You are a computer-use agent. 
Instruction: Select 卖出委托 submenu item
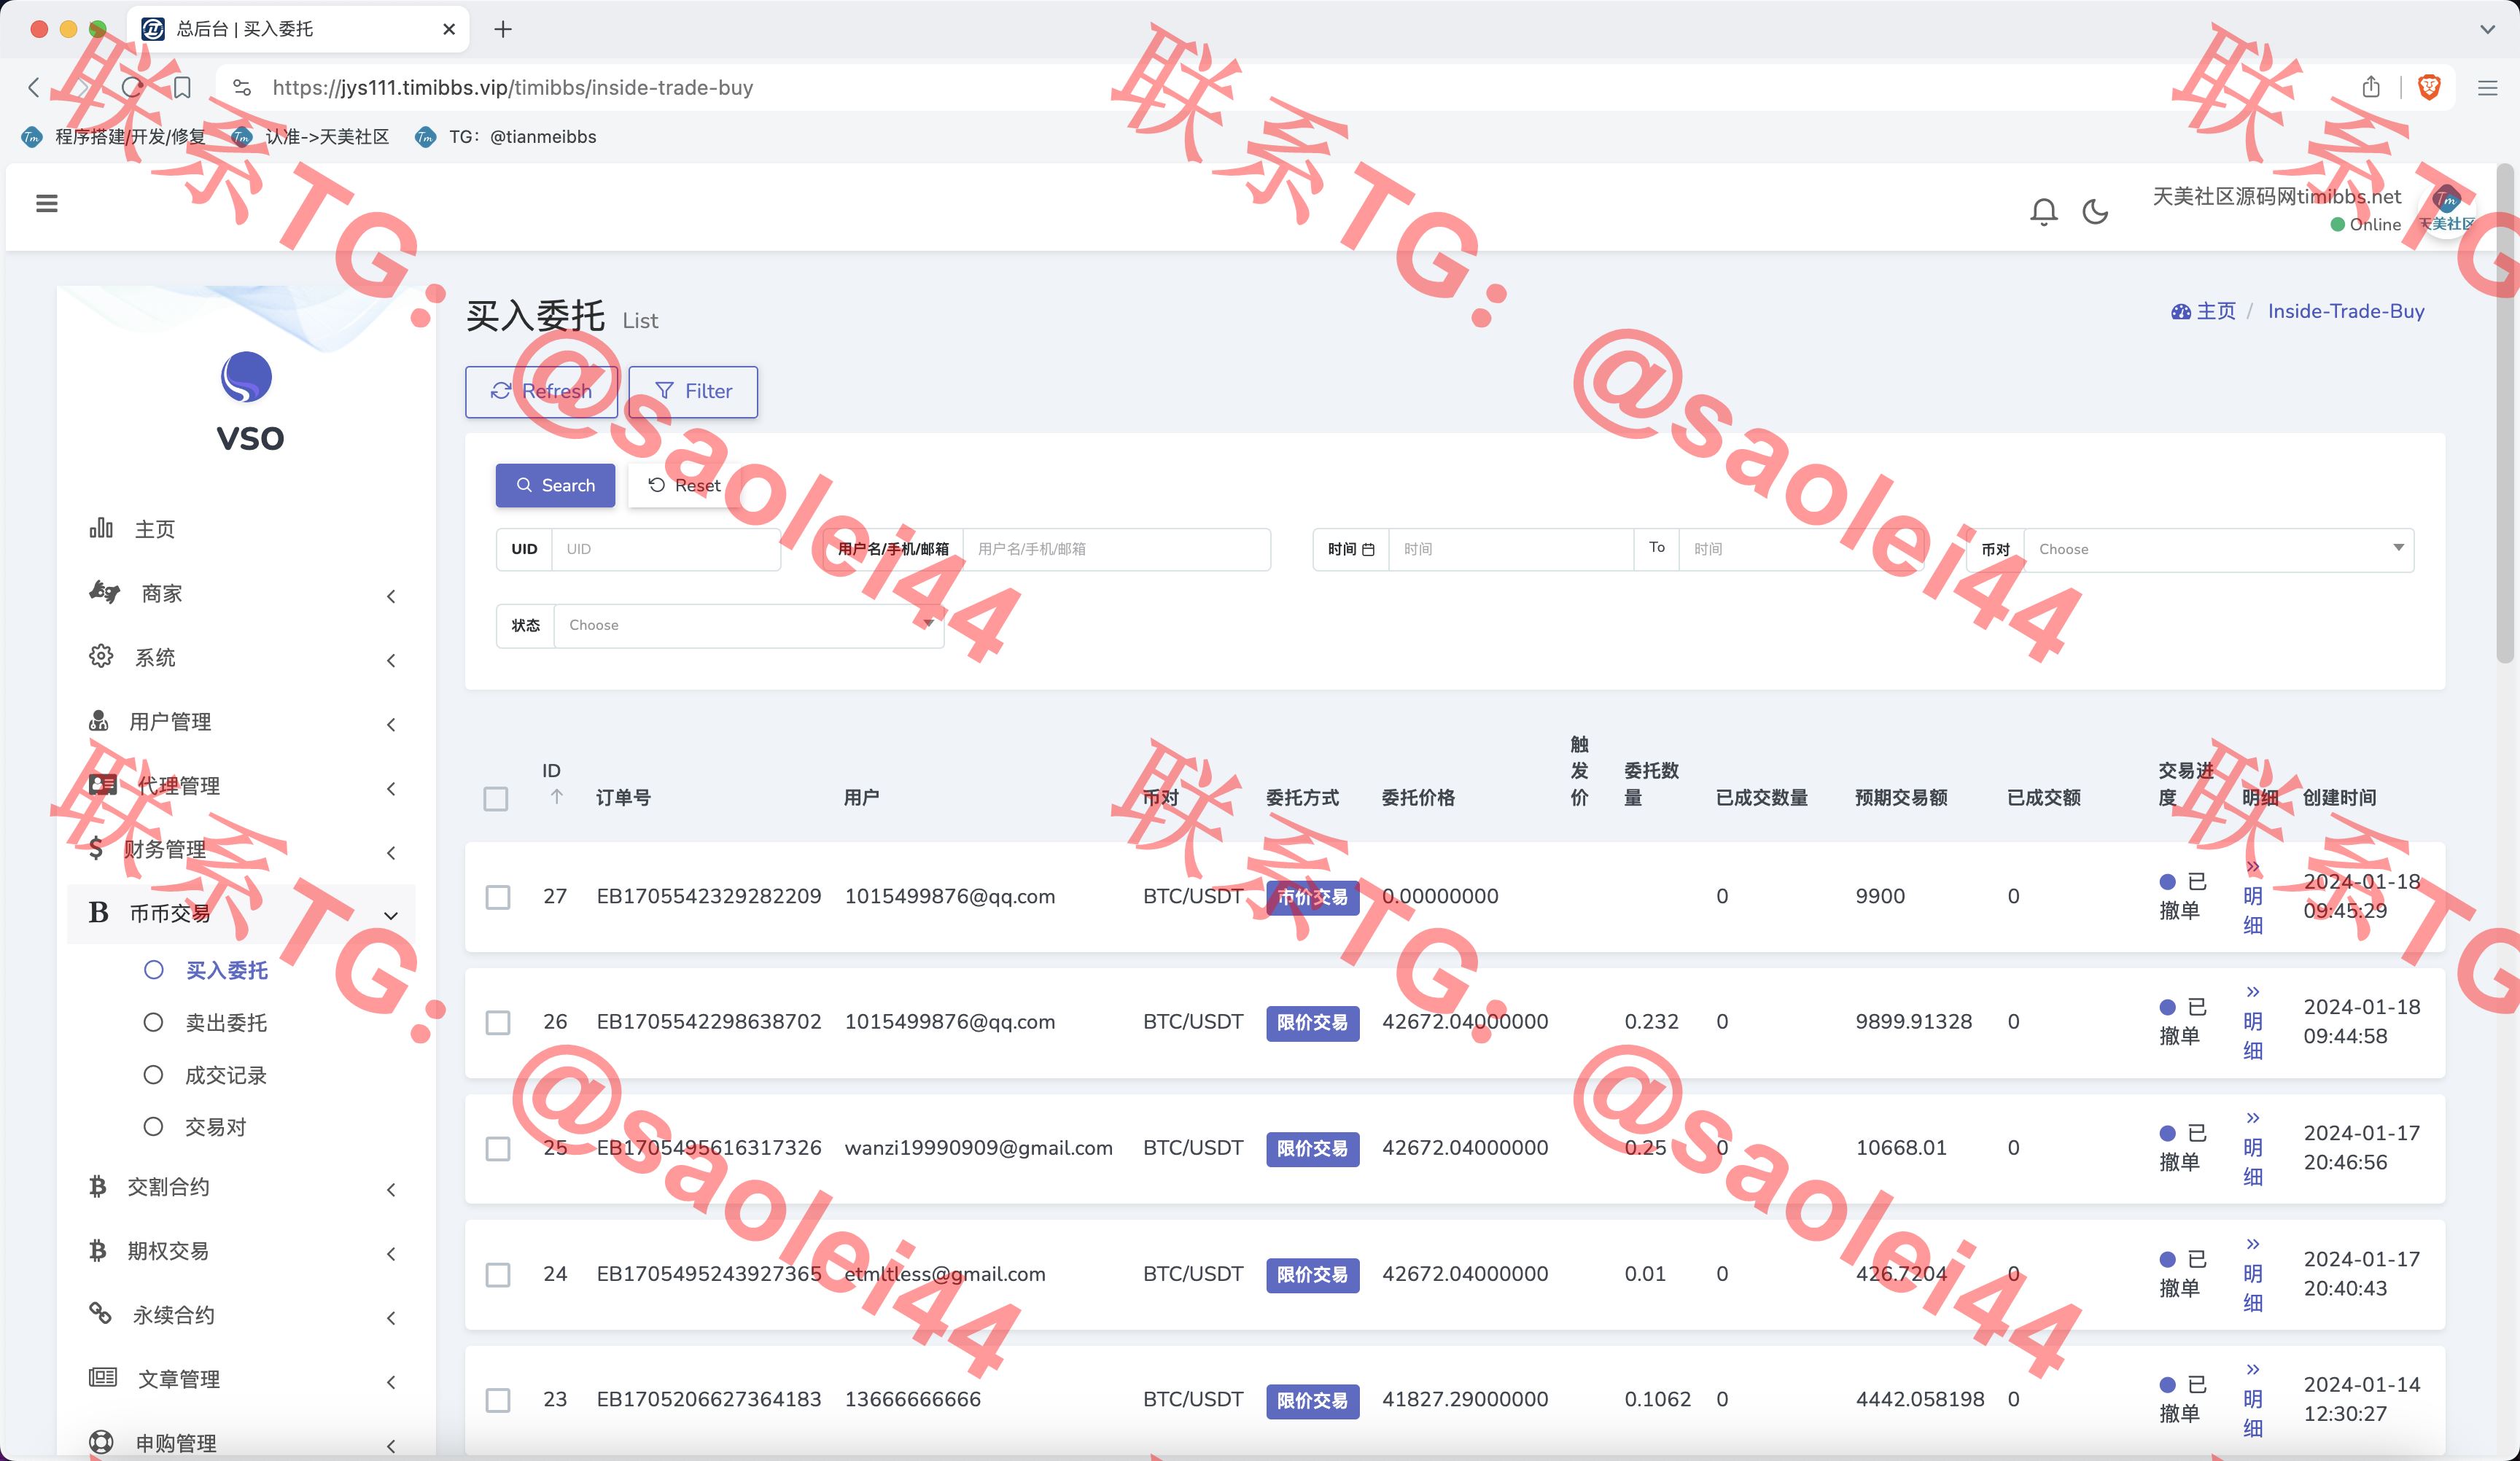coord(226,1022)
